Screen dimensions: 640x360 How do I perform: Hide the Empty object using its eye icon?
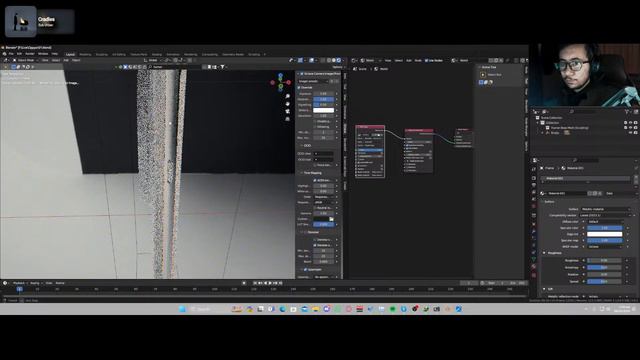pos(631,133)
